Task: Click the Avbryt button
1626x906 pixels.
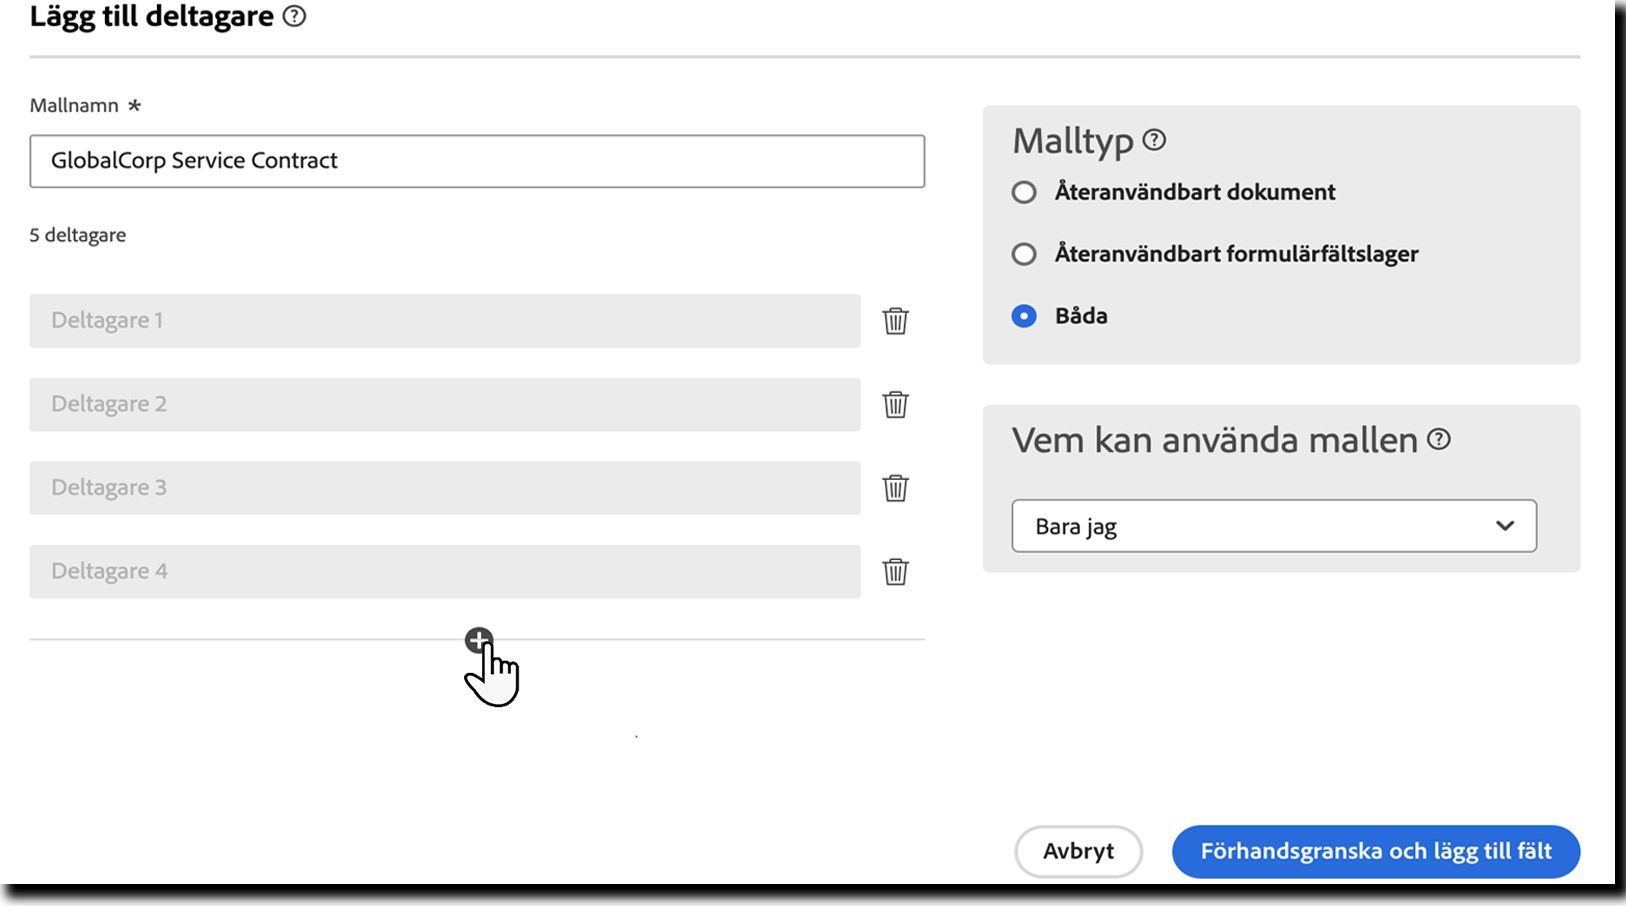Action: 1078,851
